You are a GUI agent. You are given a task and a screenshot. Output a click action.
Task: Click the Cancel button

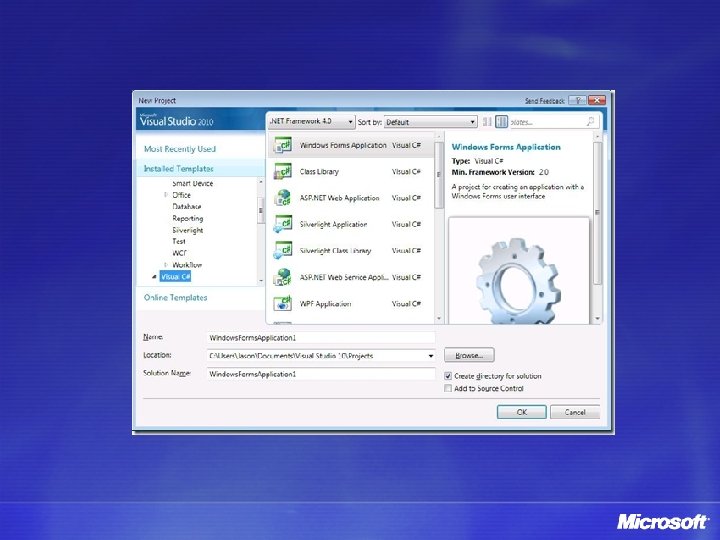click(x=575, y=412)
